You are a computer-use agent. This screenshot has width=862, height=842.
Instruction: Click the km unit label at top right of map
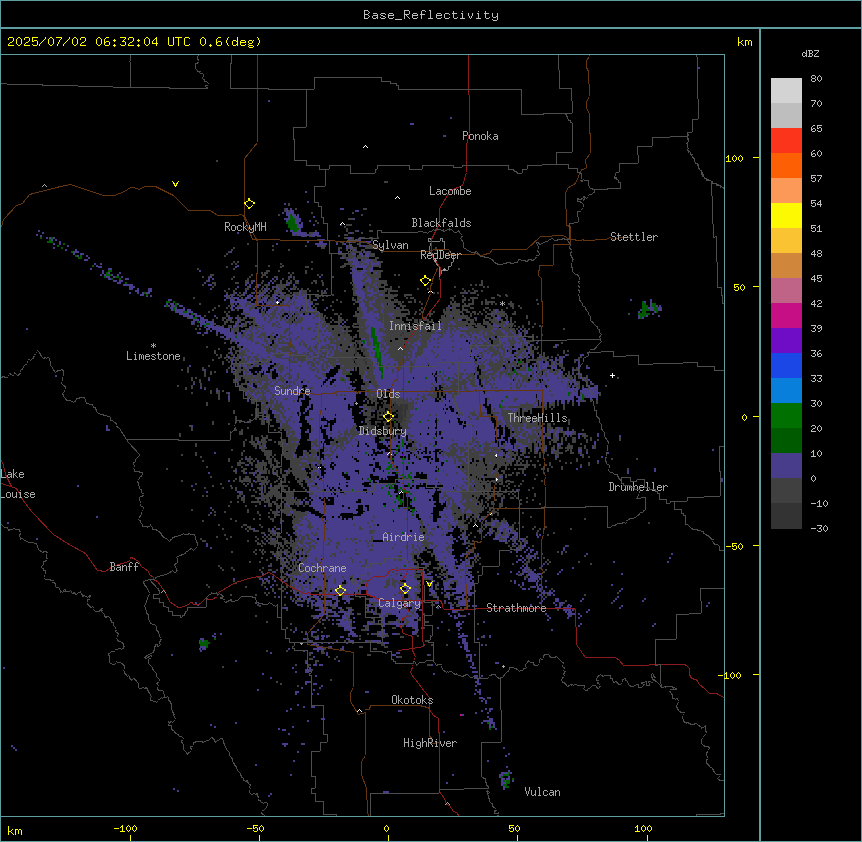tap(745, 42)
